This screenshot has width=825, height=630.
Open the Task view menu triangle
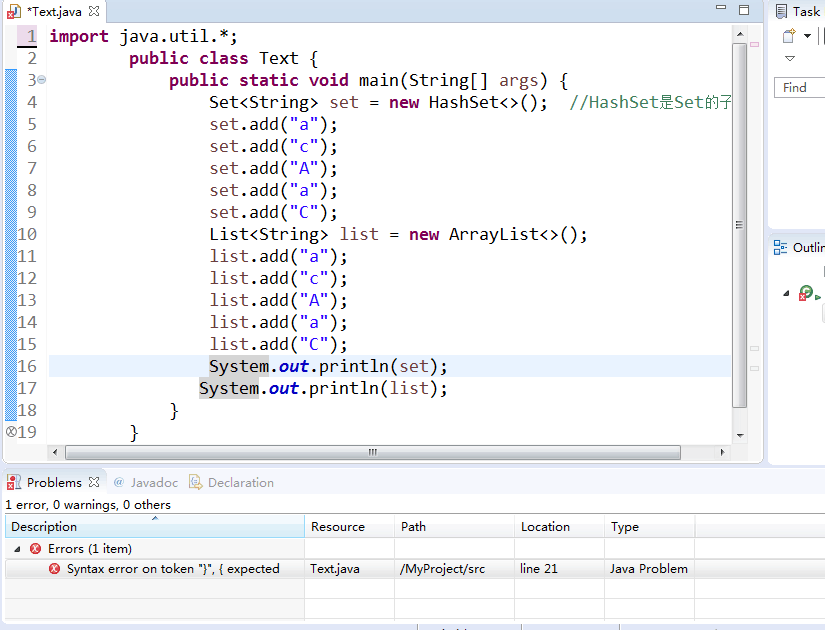[x=790, y=58]
